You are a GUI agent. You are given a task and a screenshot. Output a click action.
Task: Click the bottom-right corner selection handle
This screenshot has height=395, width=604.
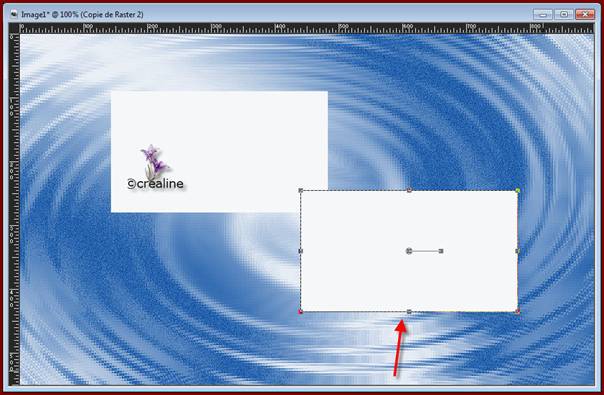click(x=518, y=311)
